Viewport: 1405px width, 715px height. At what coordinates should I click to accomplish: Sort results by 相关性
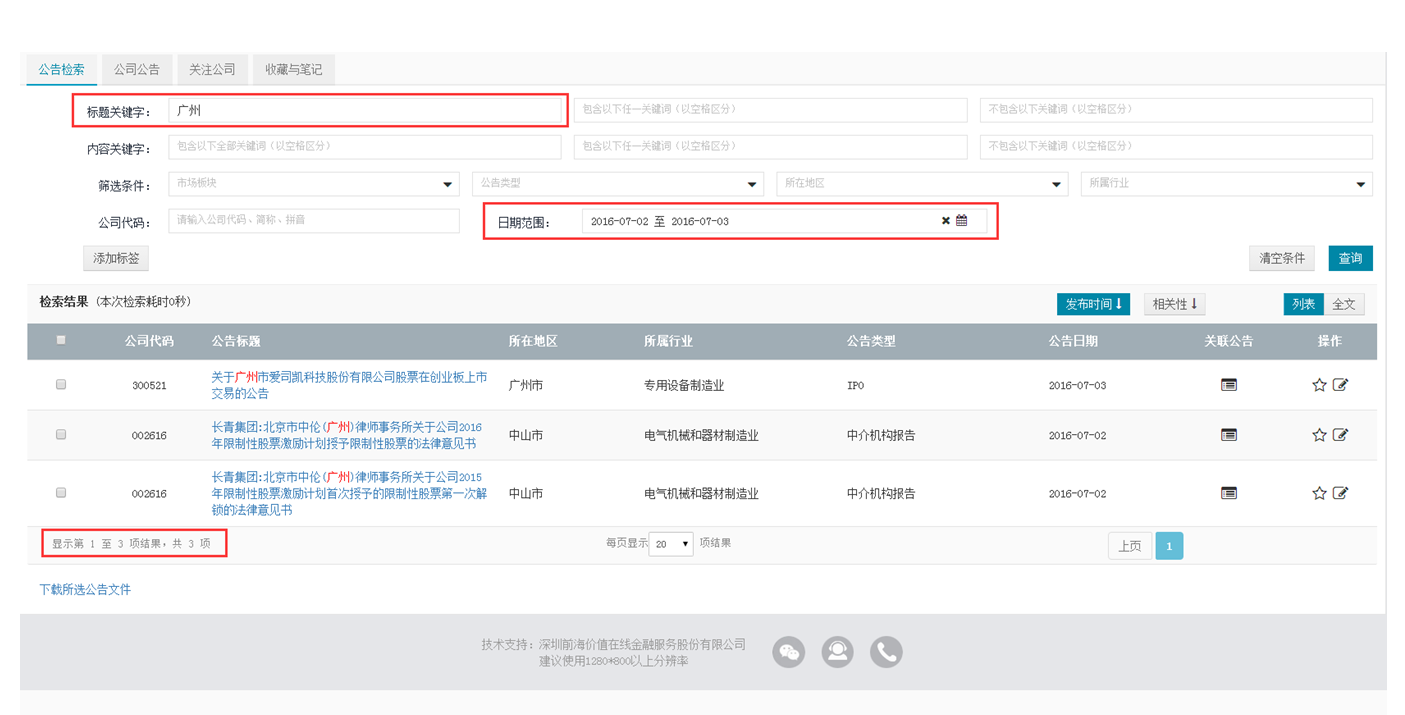(x=1175, y=304)
